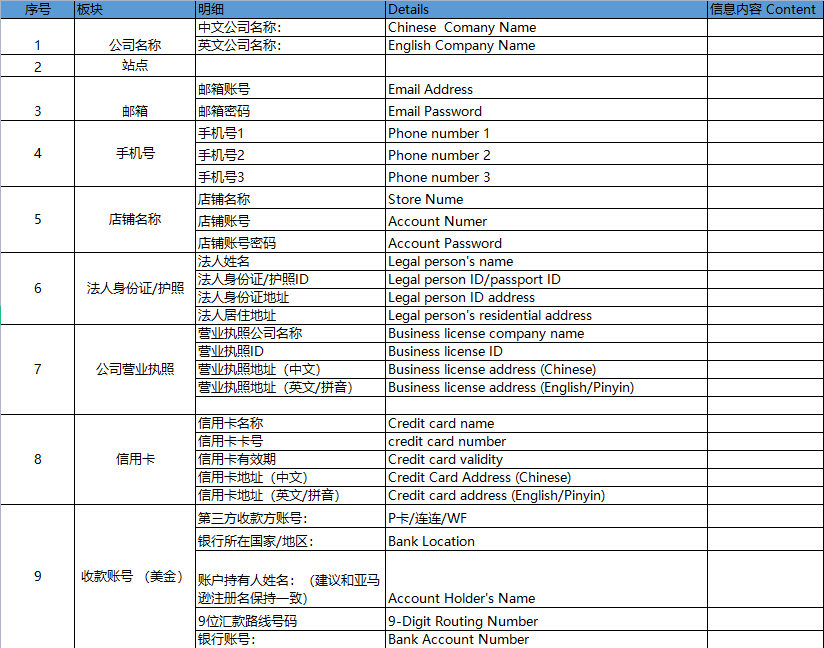
Task: Select the '信用卡' block cell
Action: click(135, 459)
